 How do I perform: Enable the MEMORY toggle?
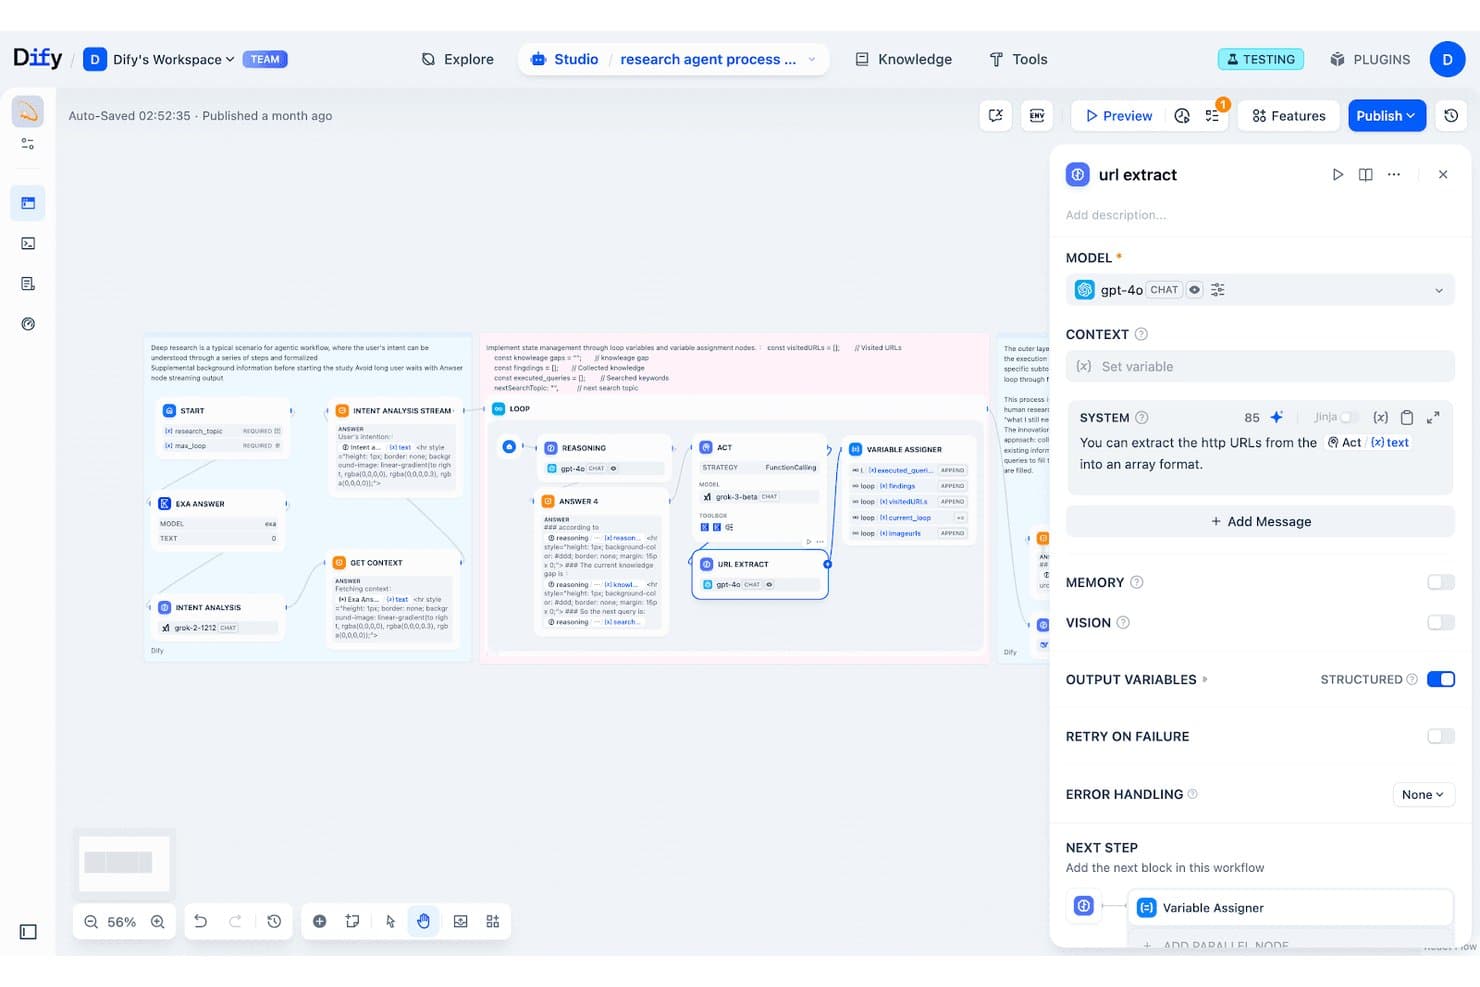pos(1441,582)
